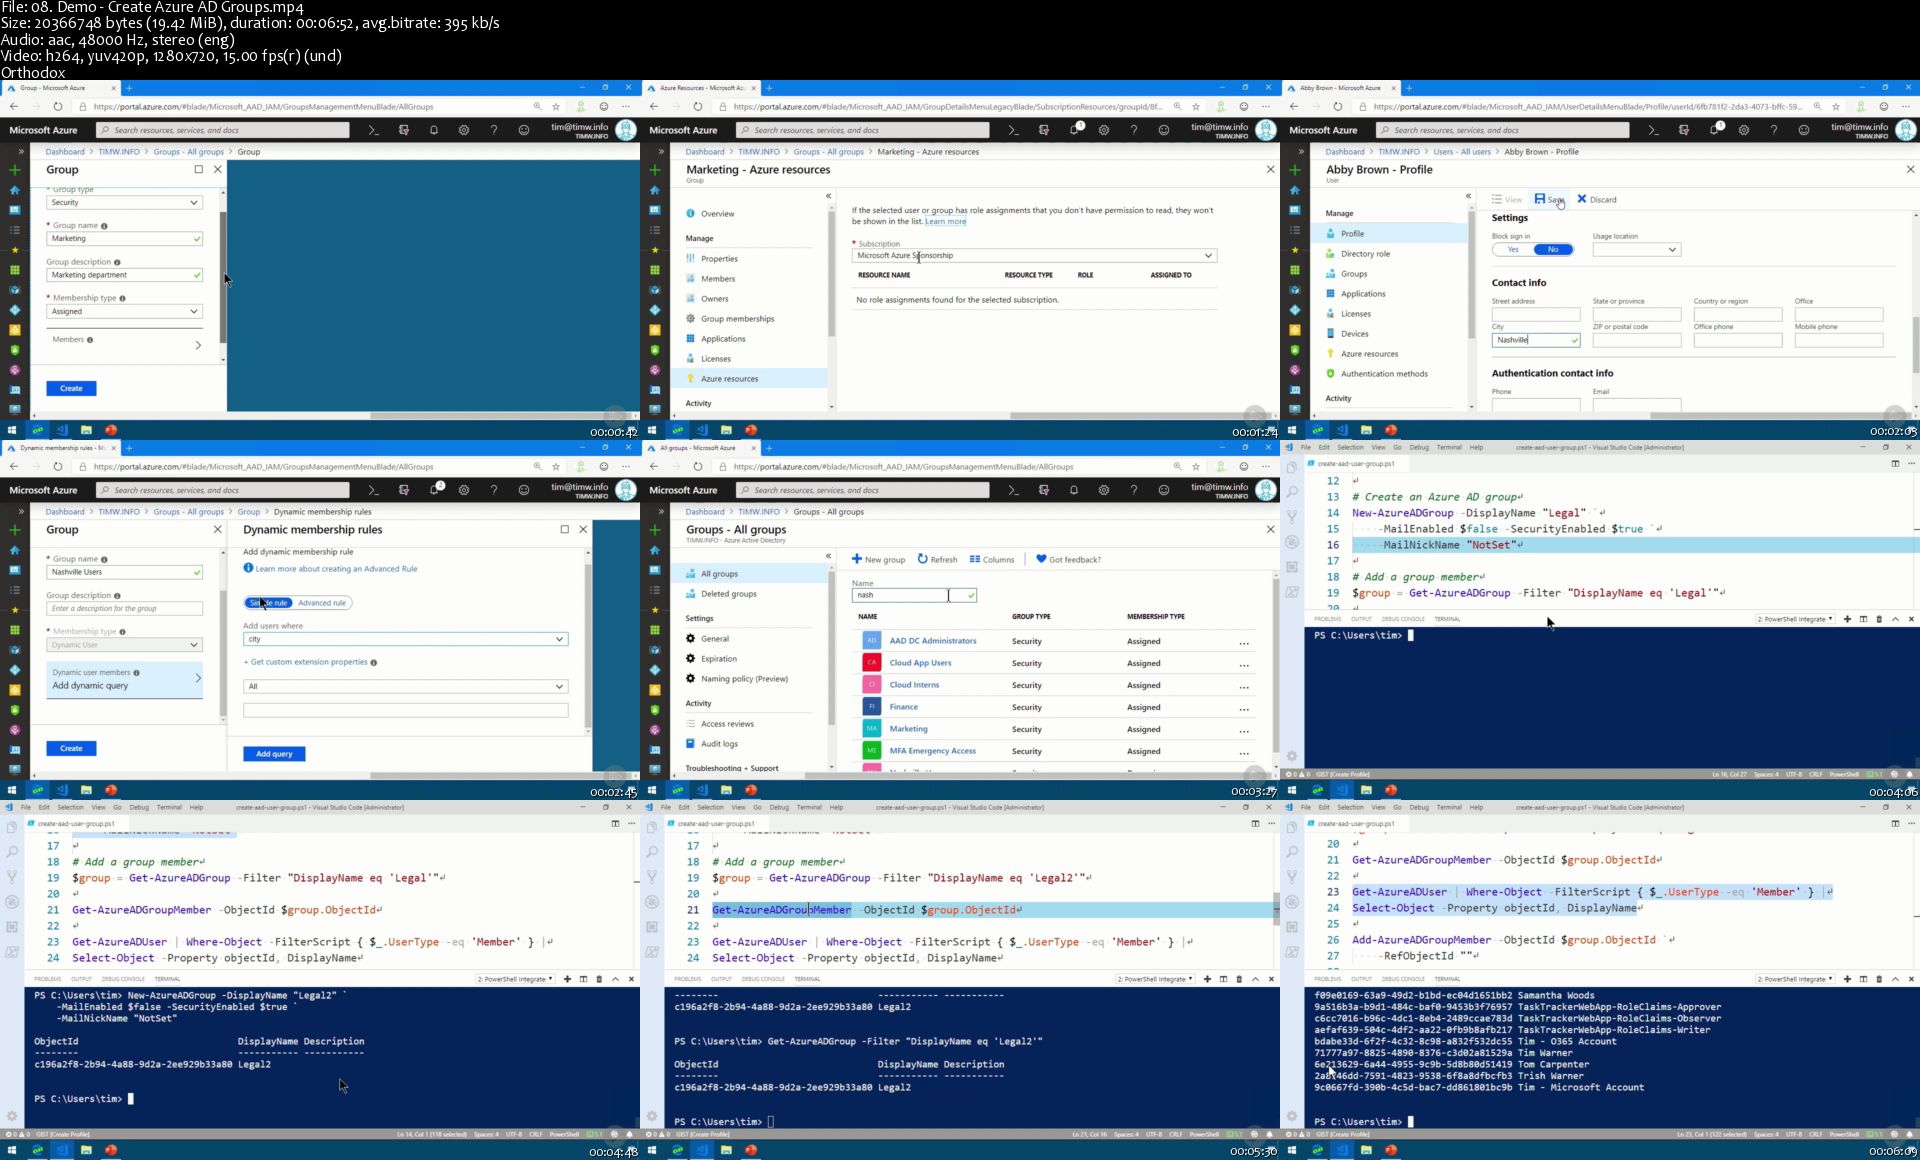Open Columns picker in All groups frame
This screenshot has height=1160, width=1920.
(x=992, y=559)
